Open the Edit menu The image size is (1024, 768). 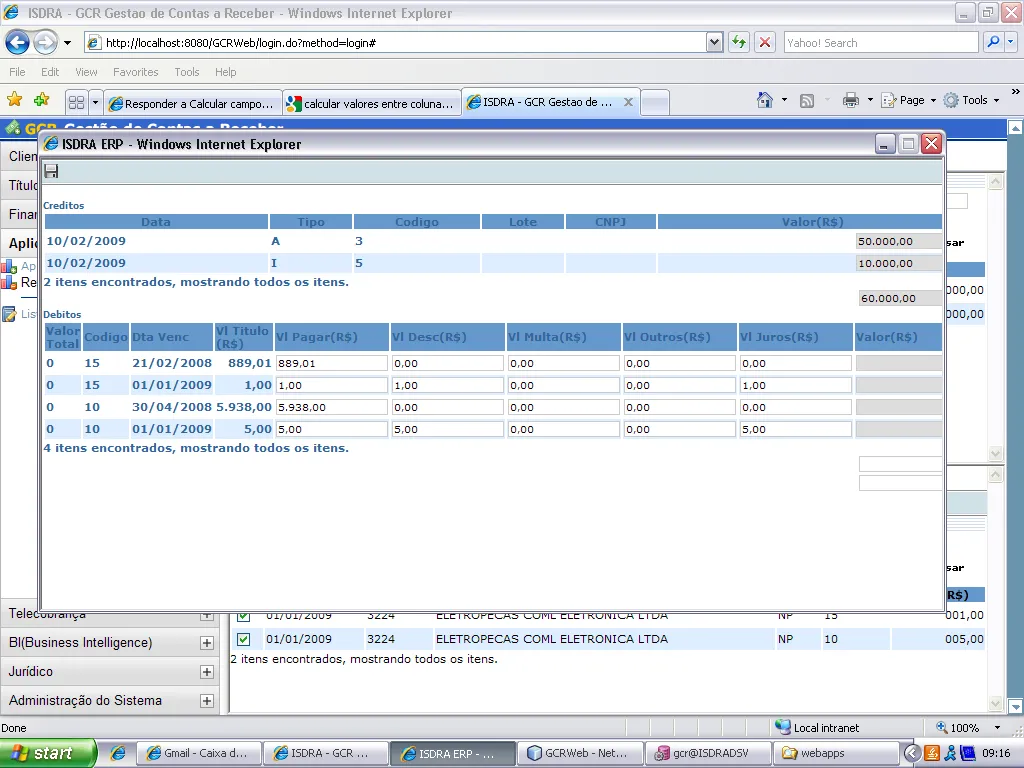pos(50,72)
